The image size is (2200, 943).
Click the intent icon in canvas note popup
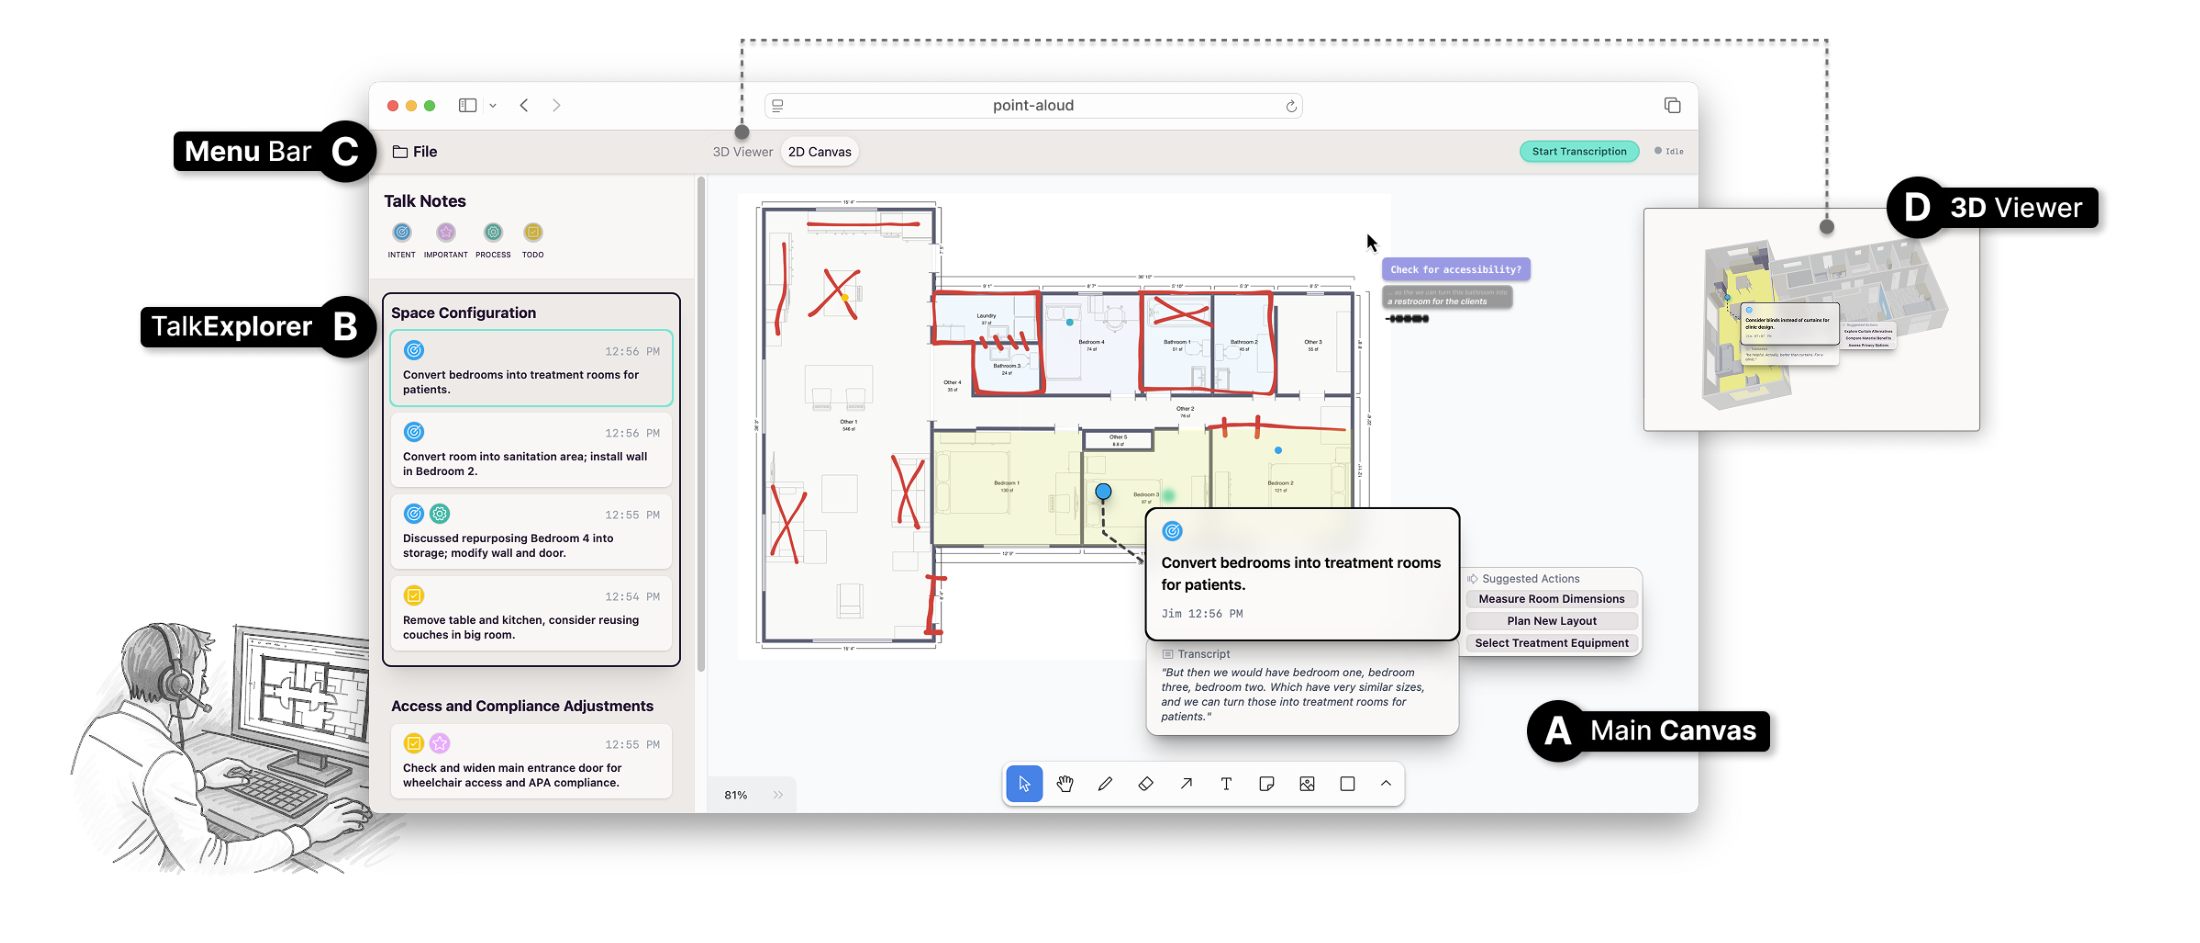[1172, 531]
